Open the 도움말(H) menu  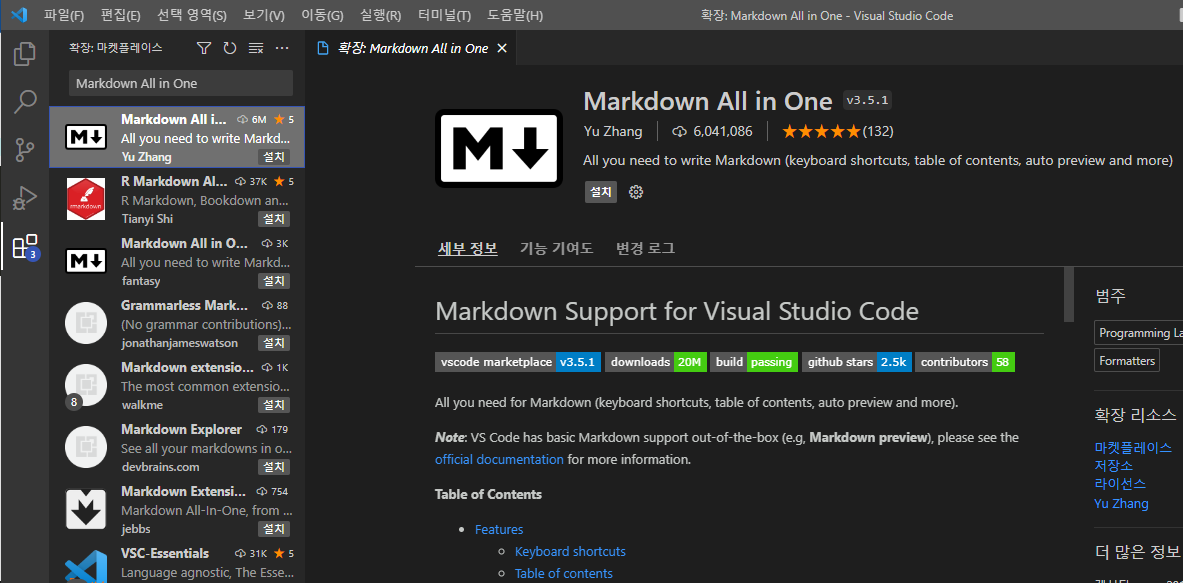coord(515,15)
